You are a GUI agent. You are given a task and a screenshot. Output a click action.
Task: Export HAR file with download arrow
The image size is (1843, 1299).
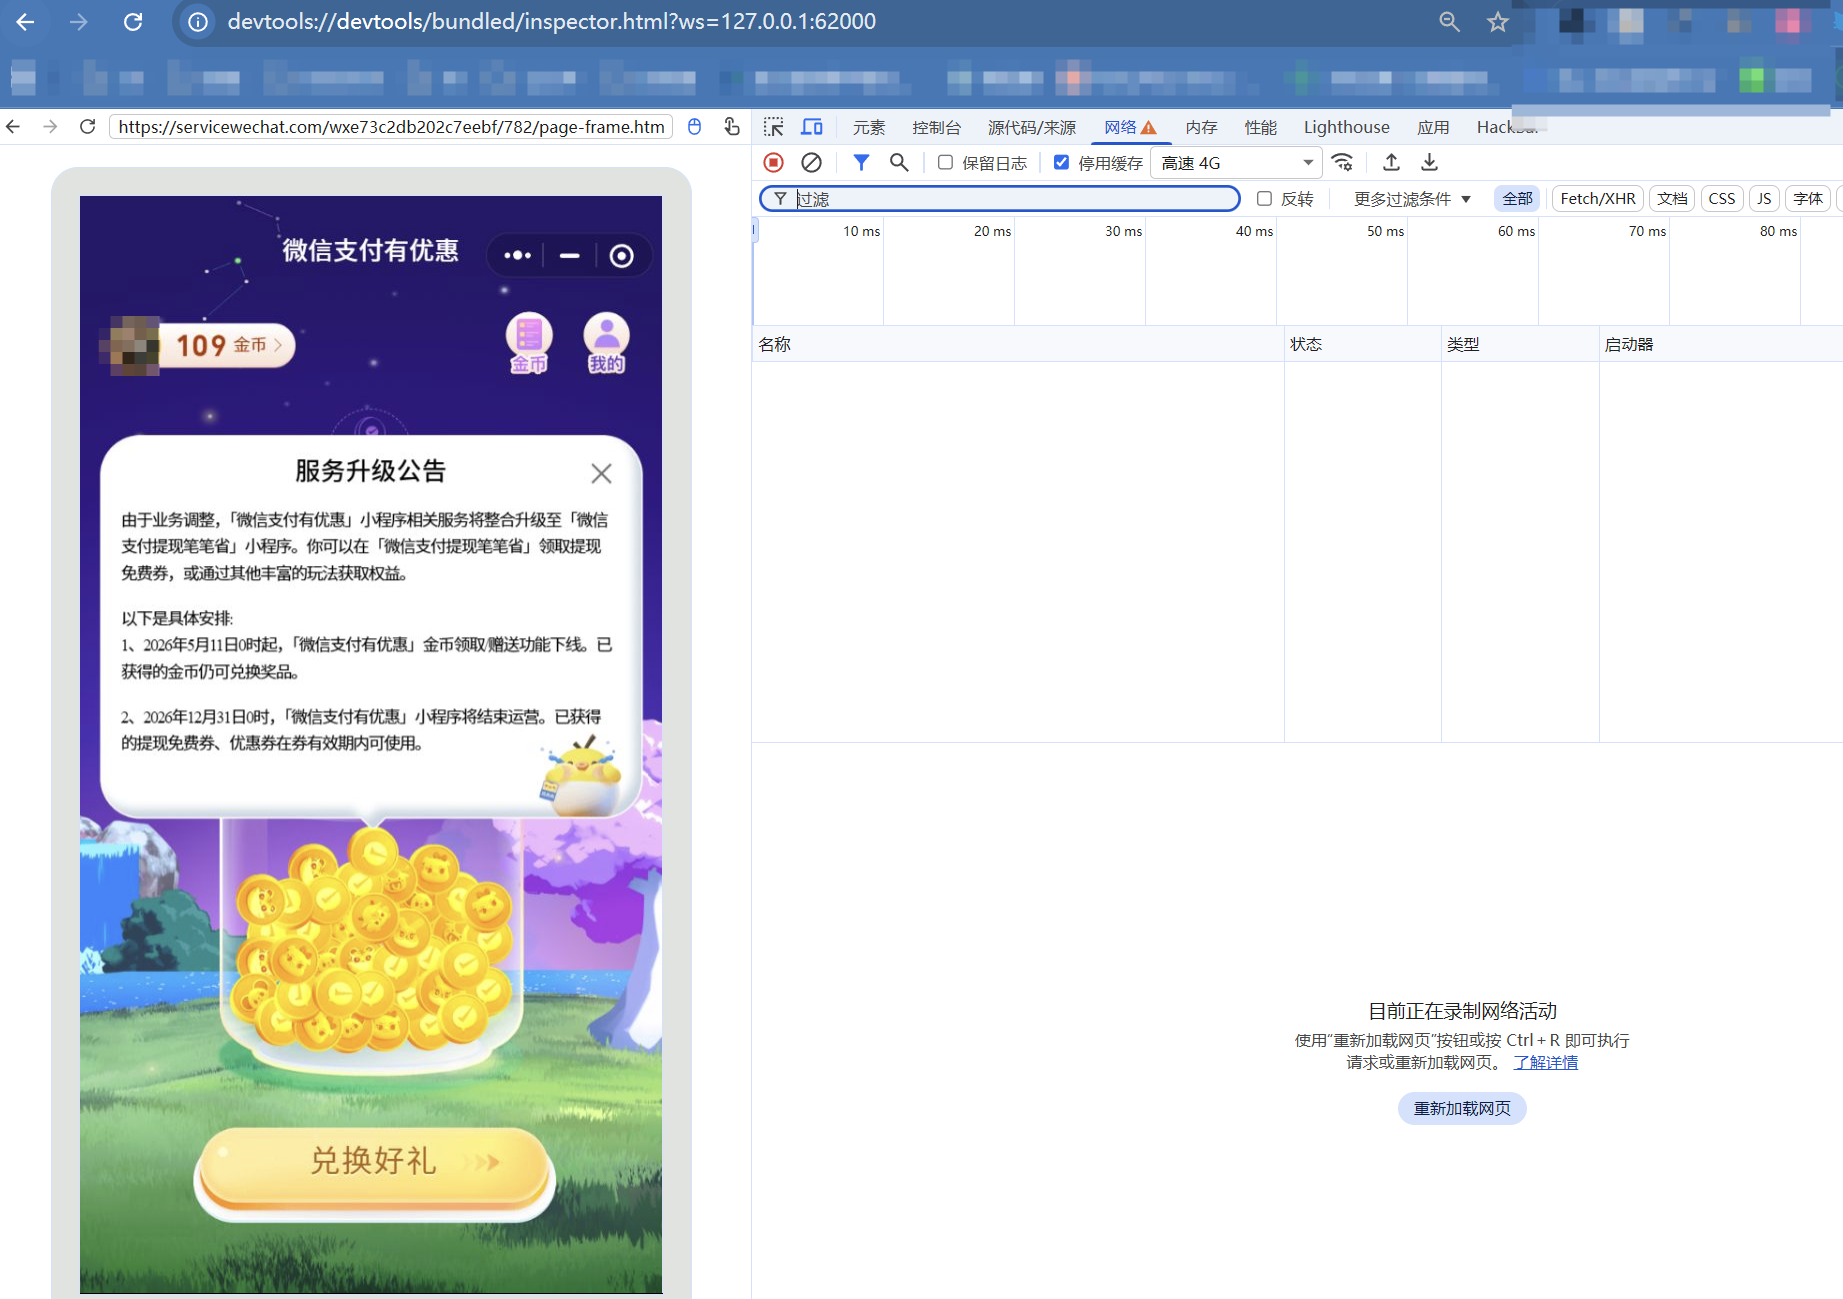click(x=1430, y=162)
